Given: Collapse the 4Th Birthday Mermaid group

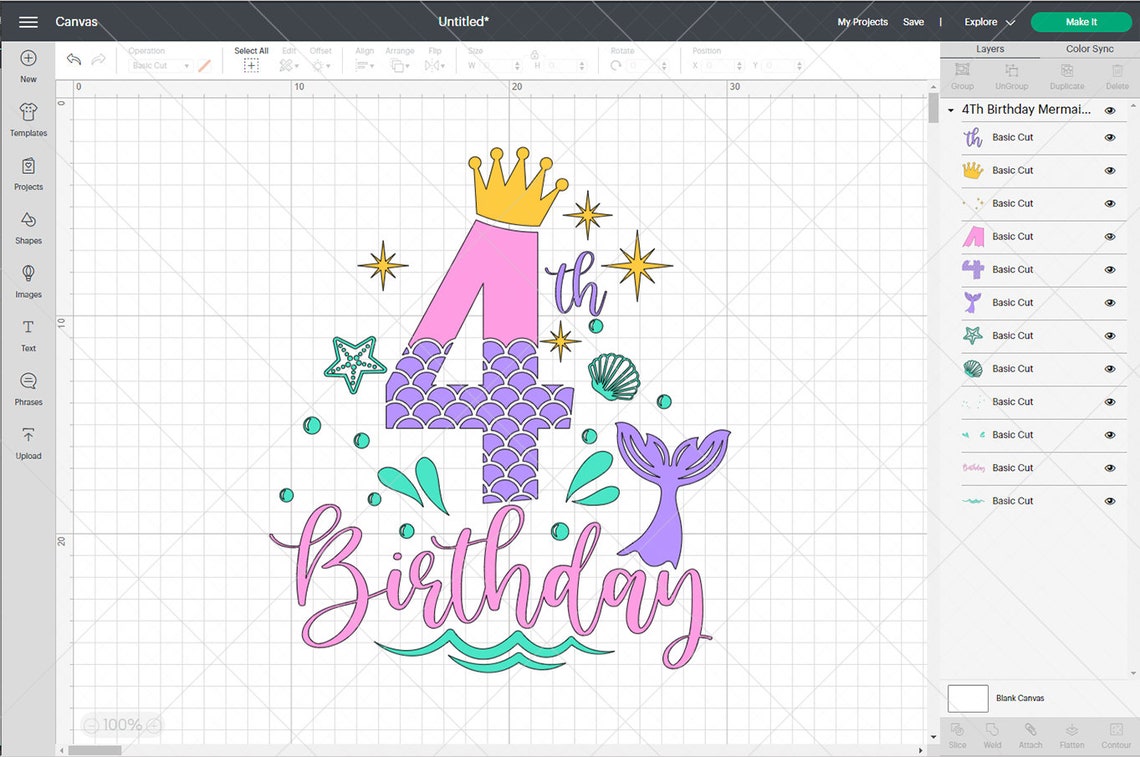Looking at the screenshot, I should (951, 110).
